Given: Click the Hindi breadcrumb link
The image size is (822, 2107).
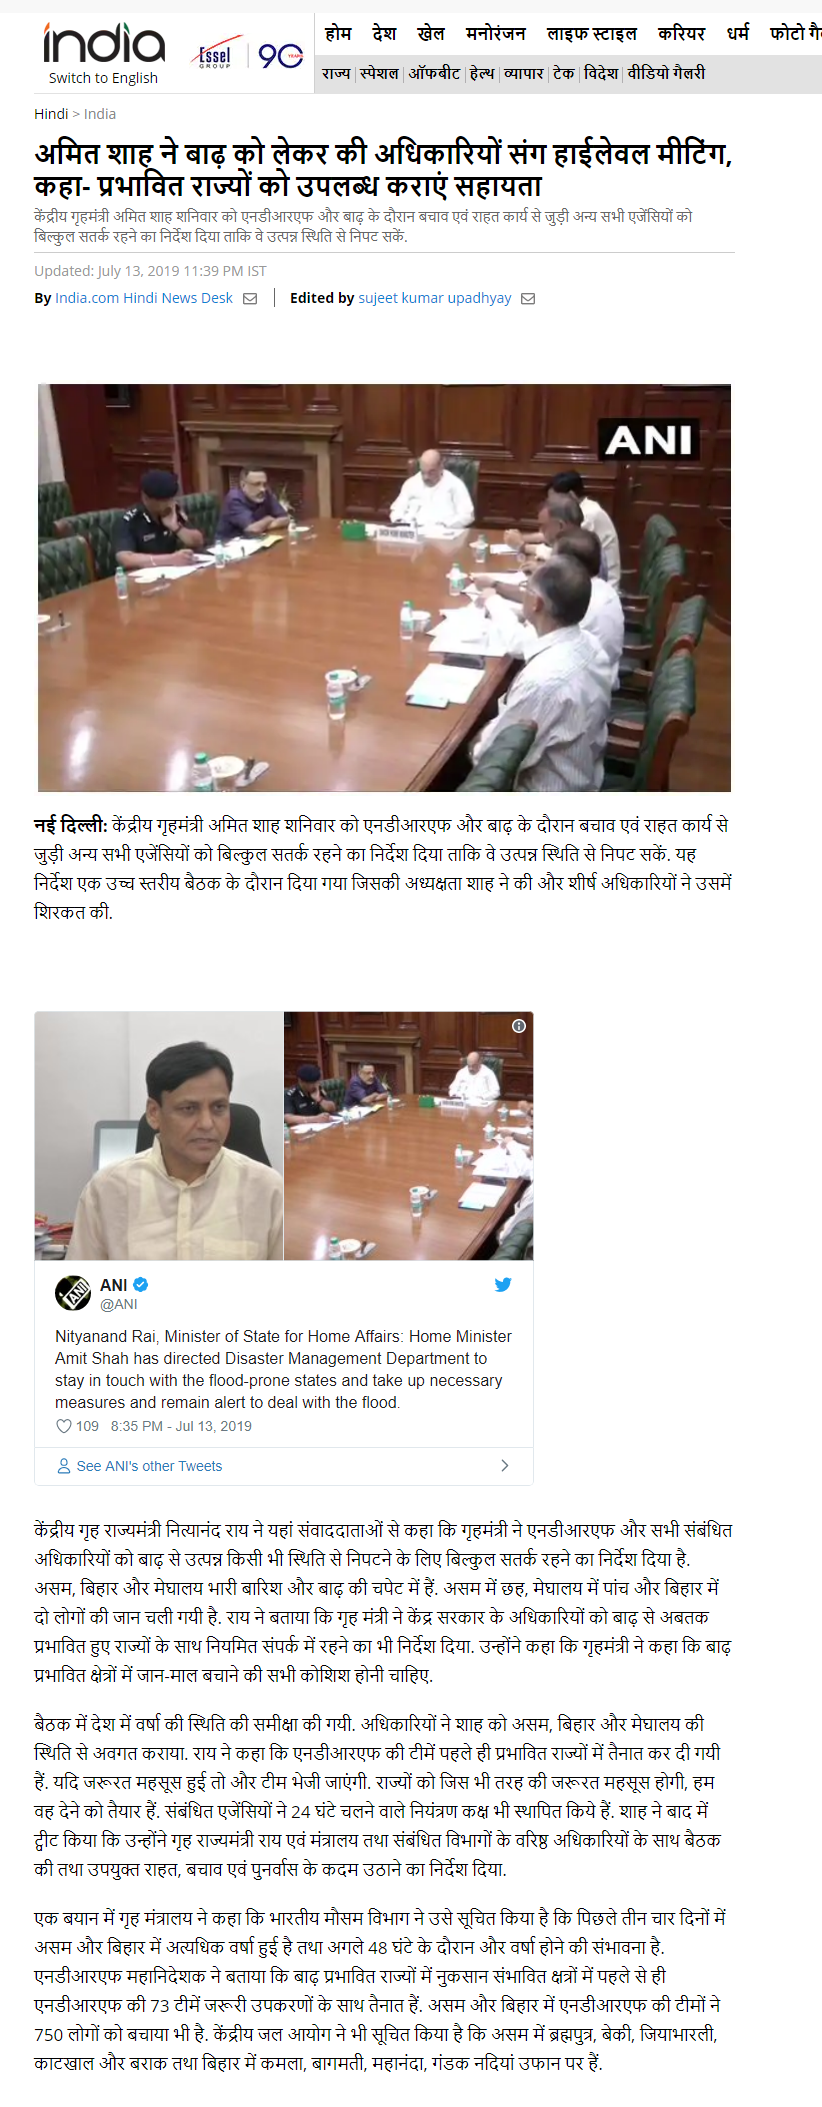Looking at the screenshot, I should tap(51, 114).
